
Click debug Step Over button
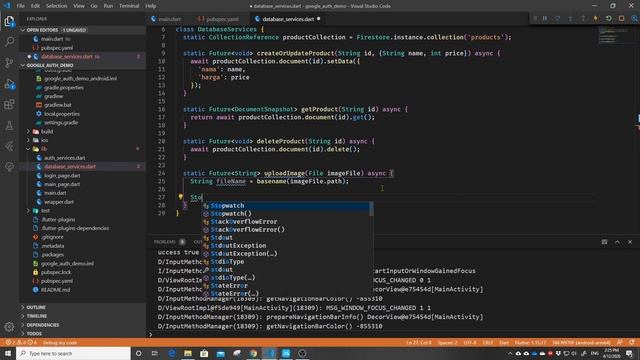click(x=558, y=19)
